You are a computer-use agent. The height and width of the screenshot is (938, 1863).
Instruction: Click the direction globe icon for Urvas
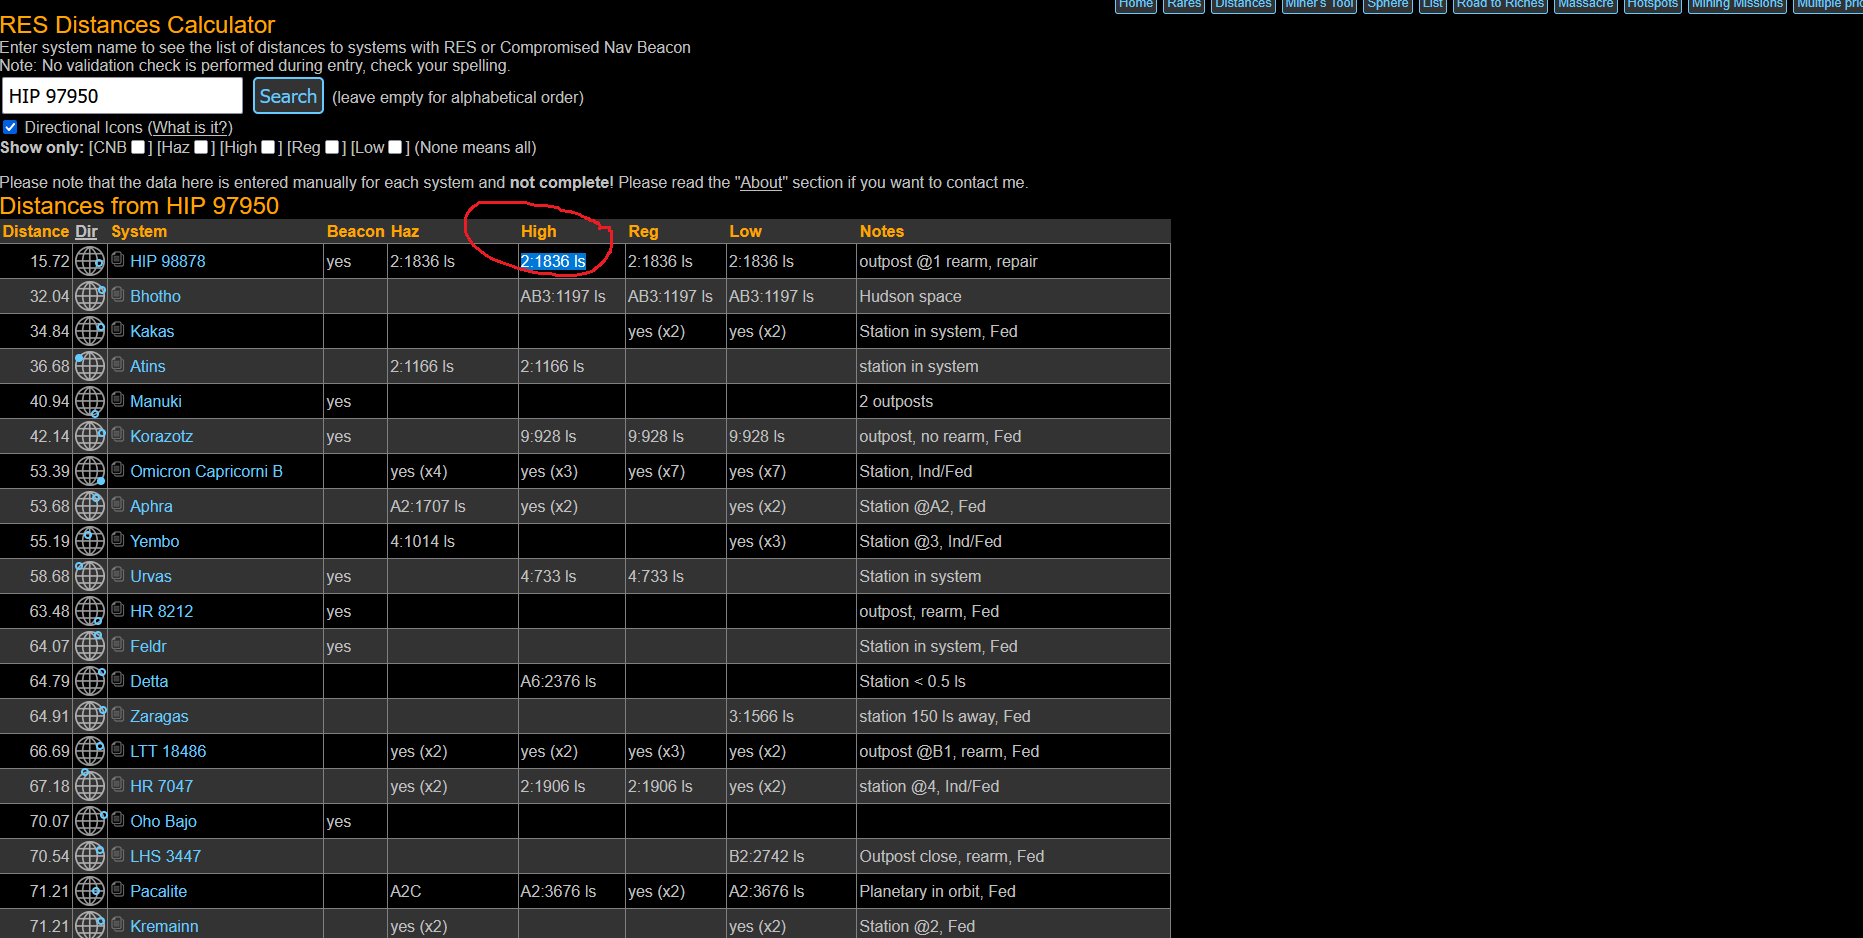pyautogui.click(x=90, y=576)
